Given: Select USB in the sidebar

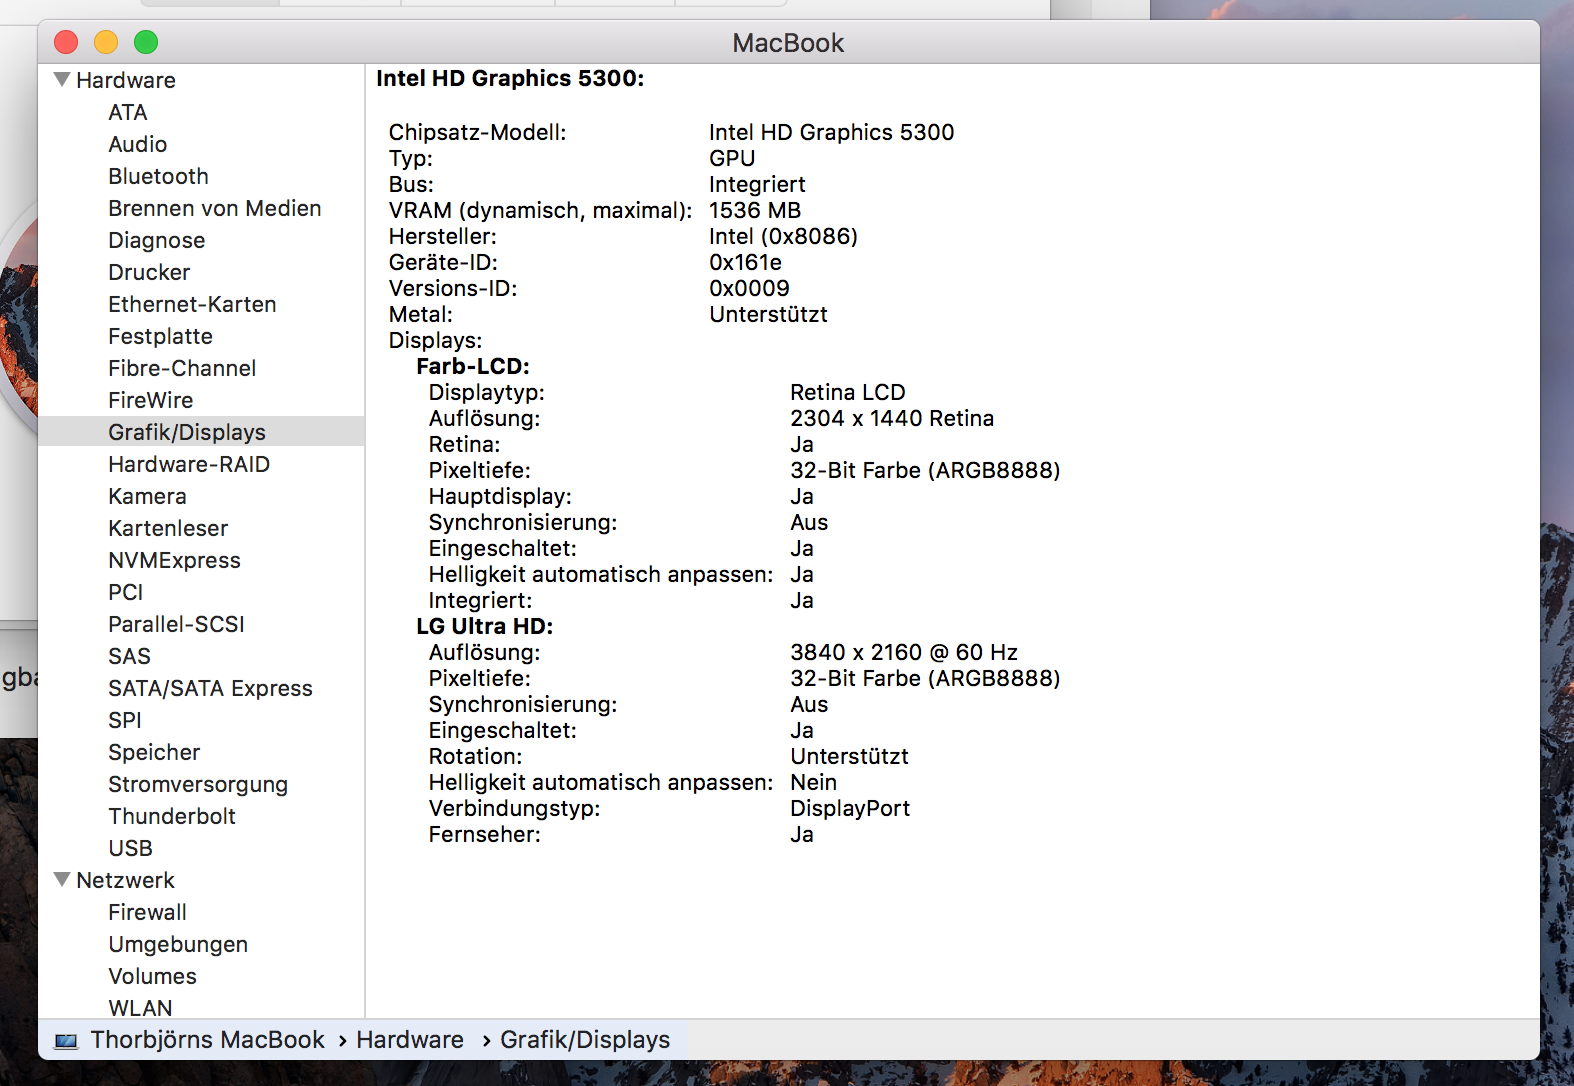Looking at the screenshot, I should [131, 848].
